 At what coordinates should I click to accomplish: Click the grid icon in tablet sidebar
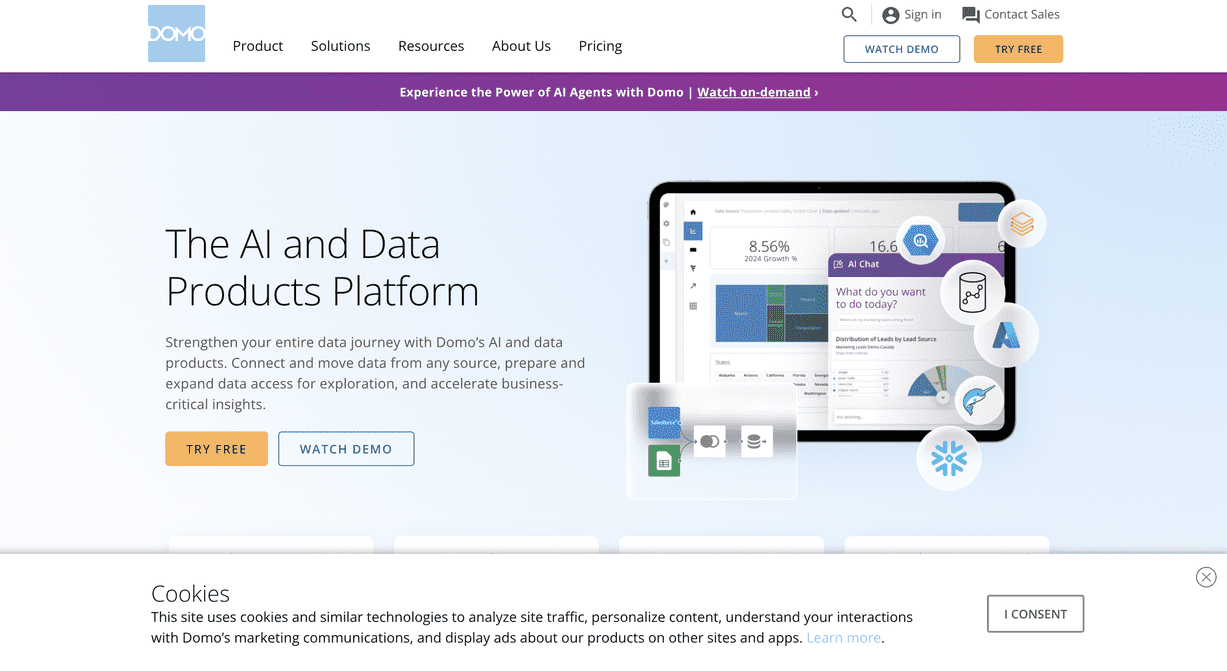tap(693, 306)
